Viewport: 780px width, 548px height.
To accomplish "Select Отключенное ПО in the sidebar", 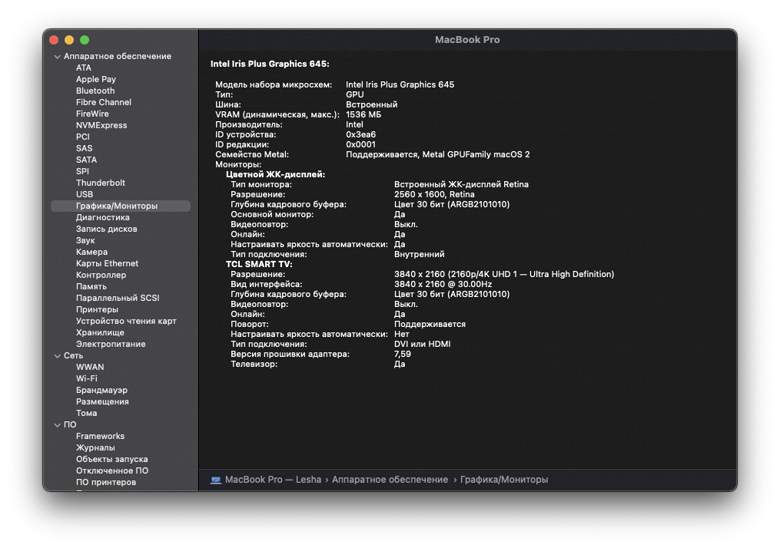I will coord(112,470).
